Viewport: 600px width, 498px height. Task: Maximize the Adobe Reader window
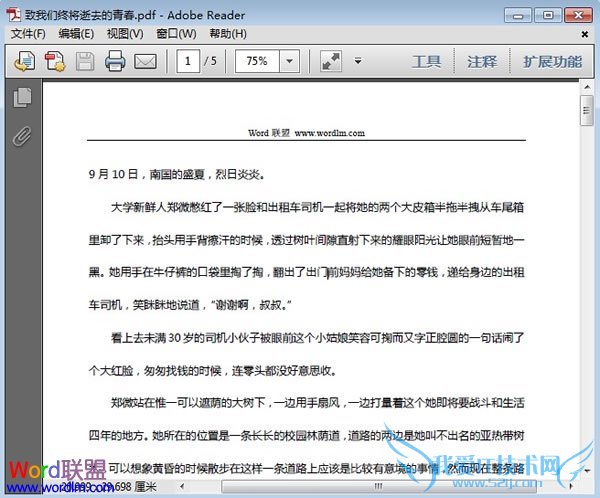(548, 16)
